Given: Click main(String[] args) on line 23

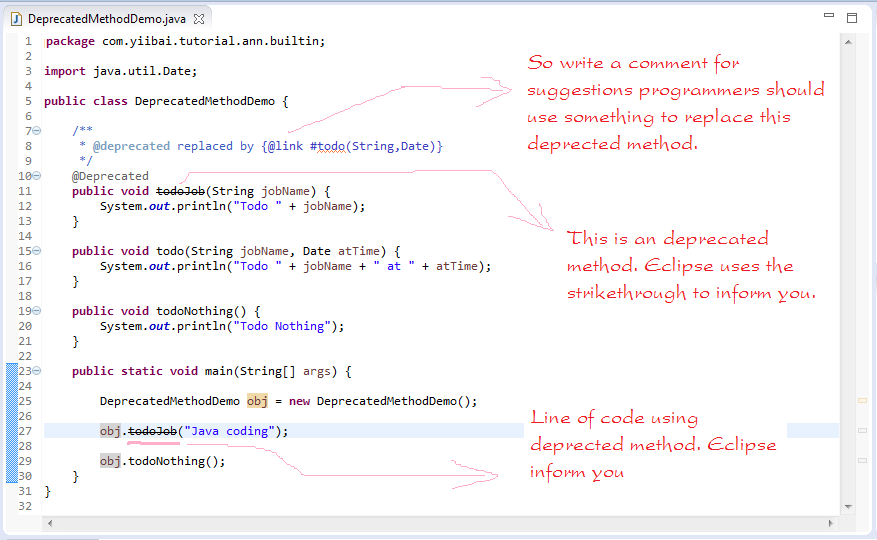Looking at the screenshot, I should point(271,371).
